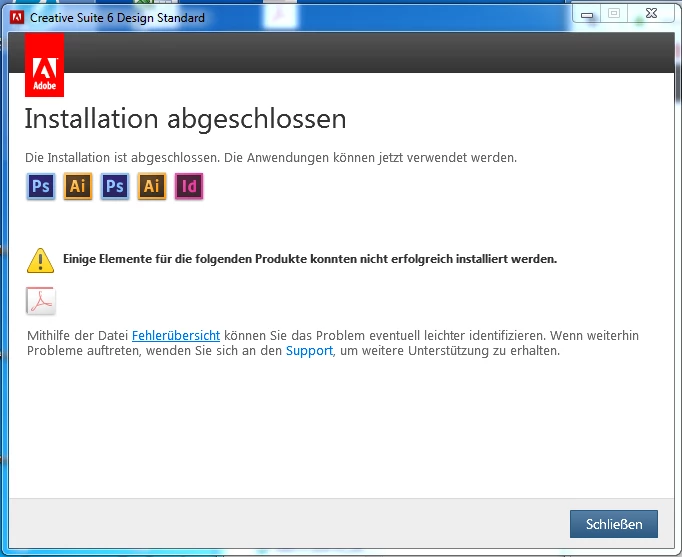Click the second Illustrator icon

pos(152,187)
